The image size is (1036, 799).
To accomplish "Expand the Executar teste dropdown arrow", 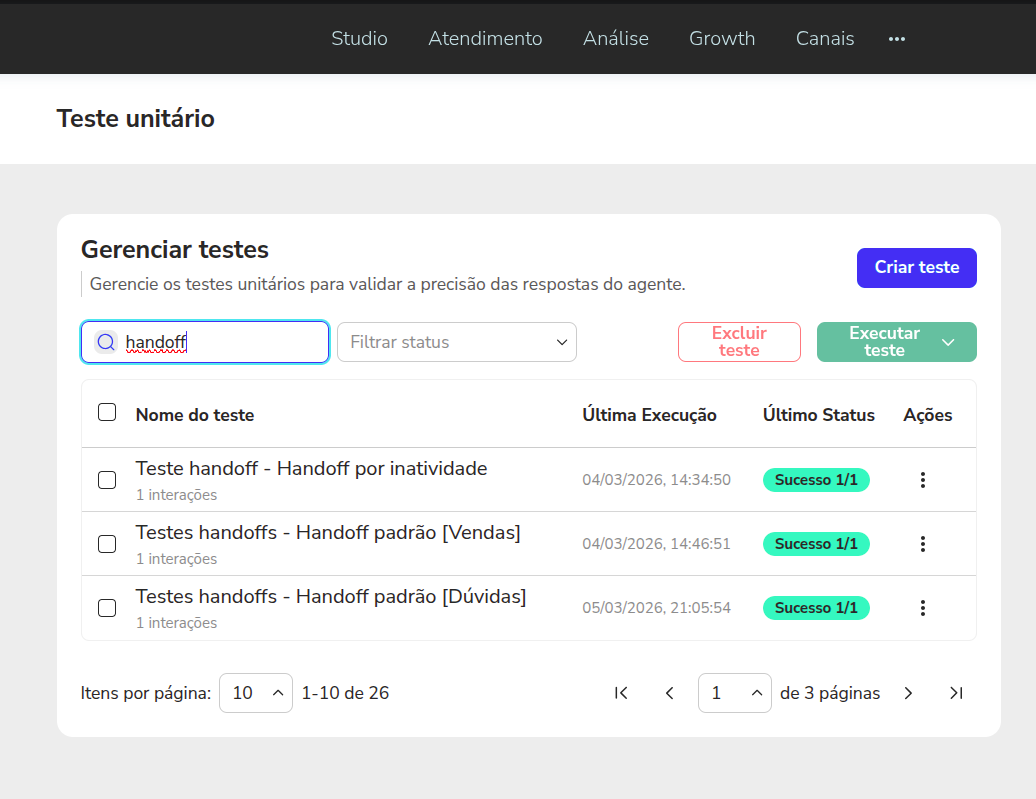I will pos(948,342).
